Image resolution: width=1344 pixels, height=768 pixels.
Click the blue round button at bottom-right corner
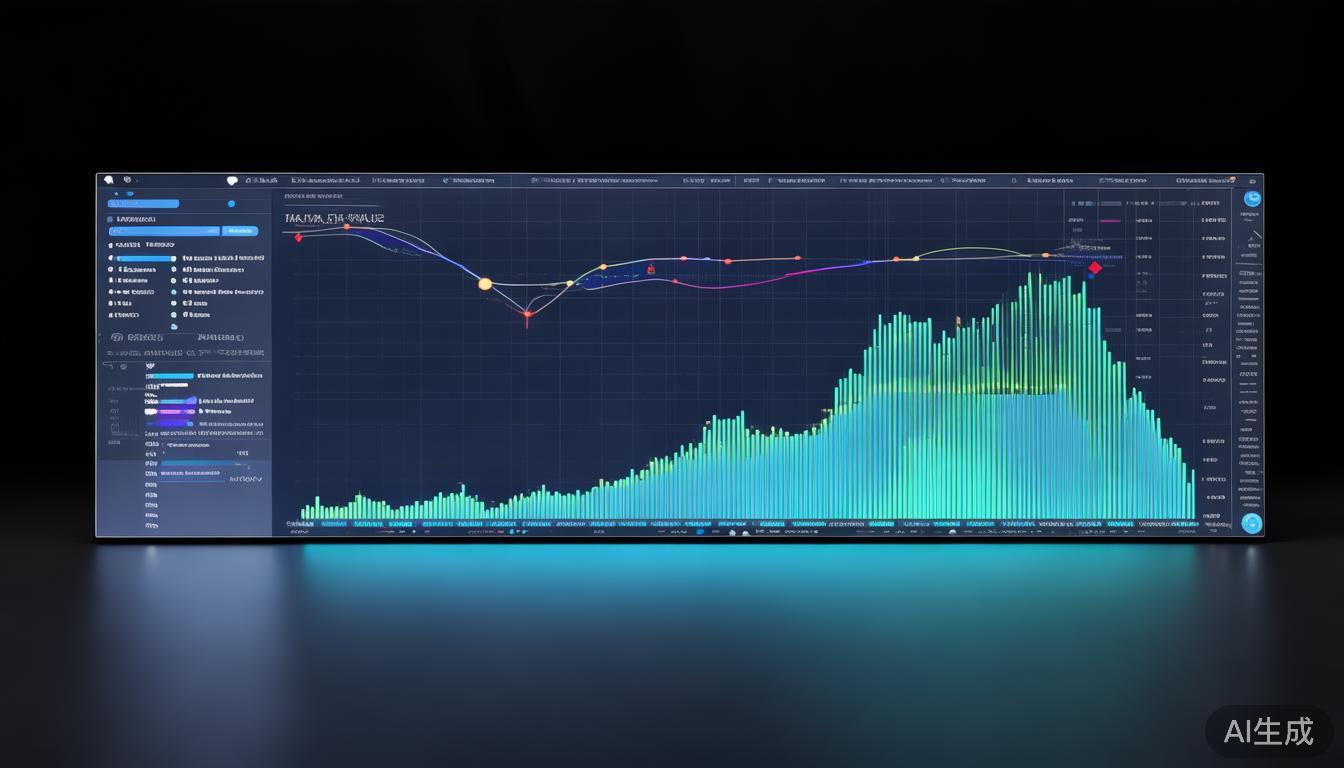pyautogui.click(x=1251, y=523)
